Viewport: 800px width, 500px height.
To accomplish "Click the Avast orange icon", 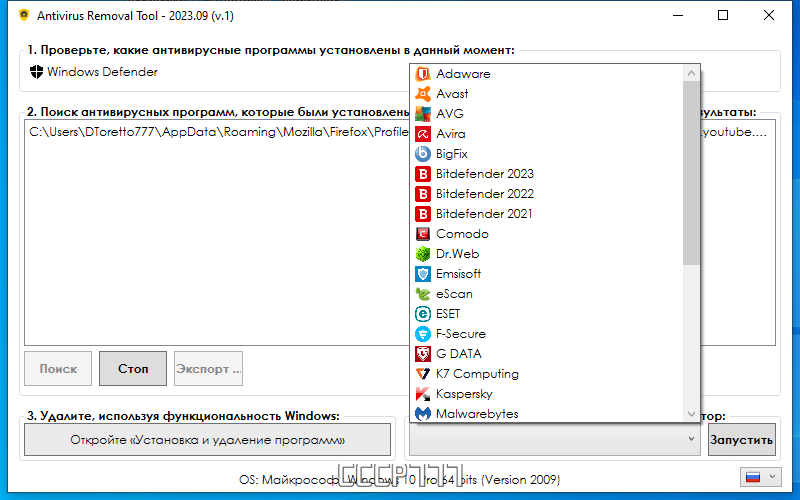I will (x=423, y=94).
